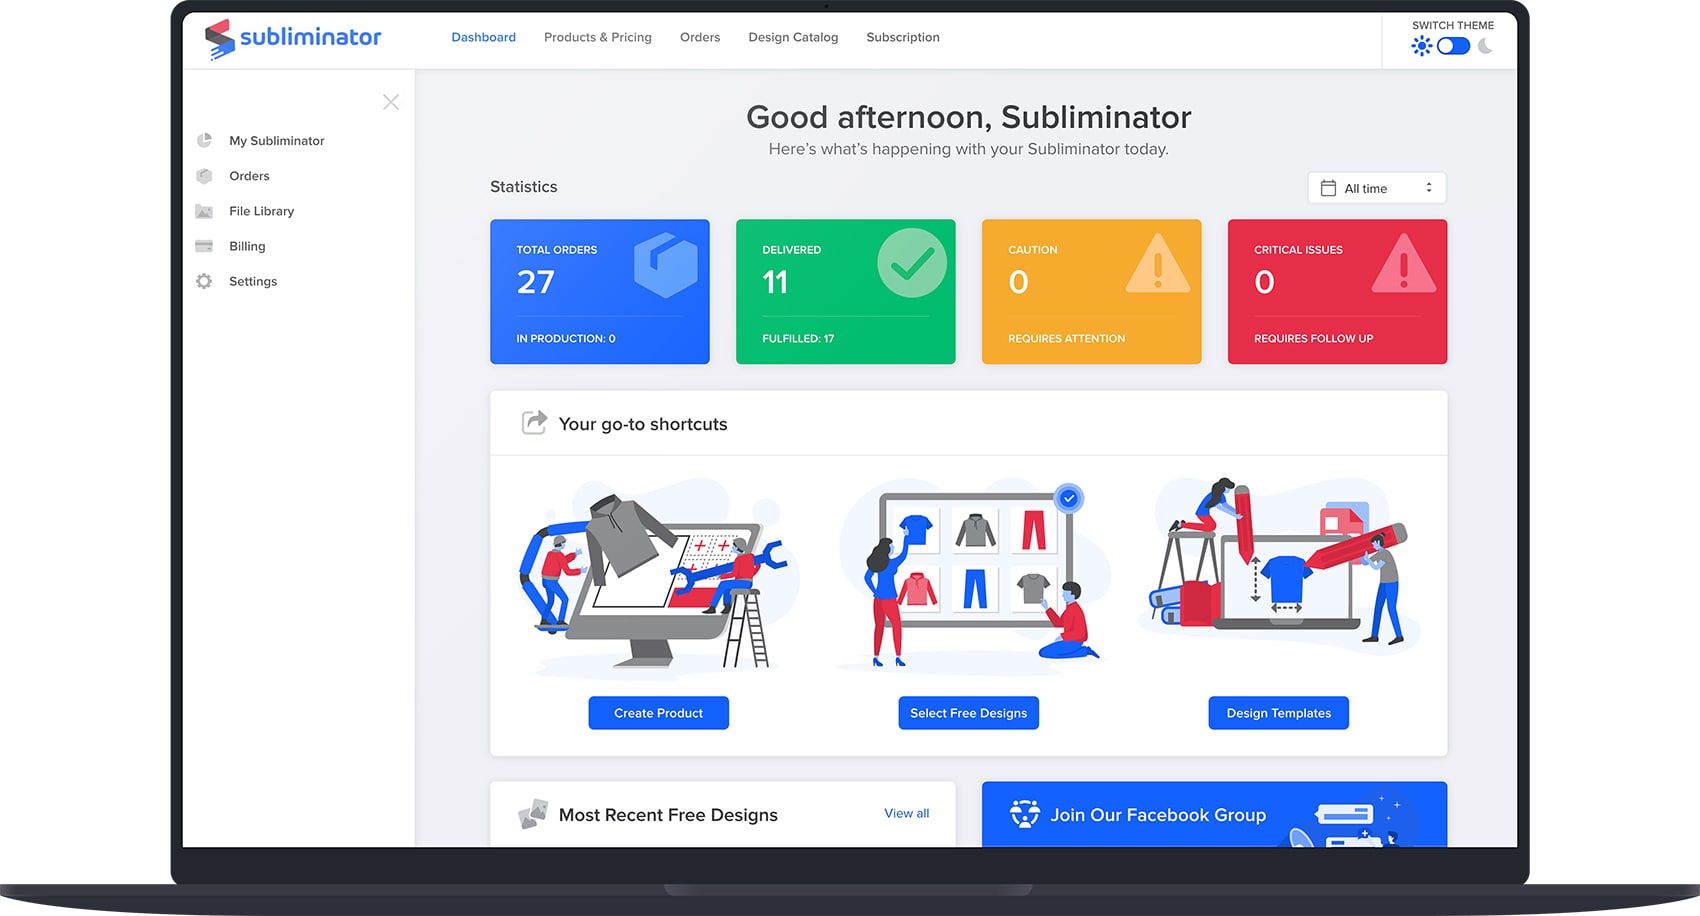Close the sidebar with the X icon
Image resolution: width=1700 pixels, height=916 pixels.
click(391, 102)
